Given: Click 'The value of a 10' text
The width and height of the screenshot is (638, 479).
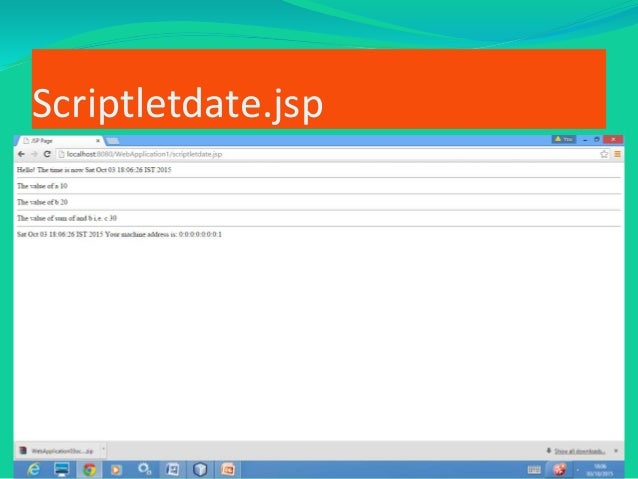Looking at the screenshot, I should (42, 186).
